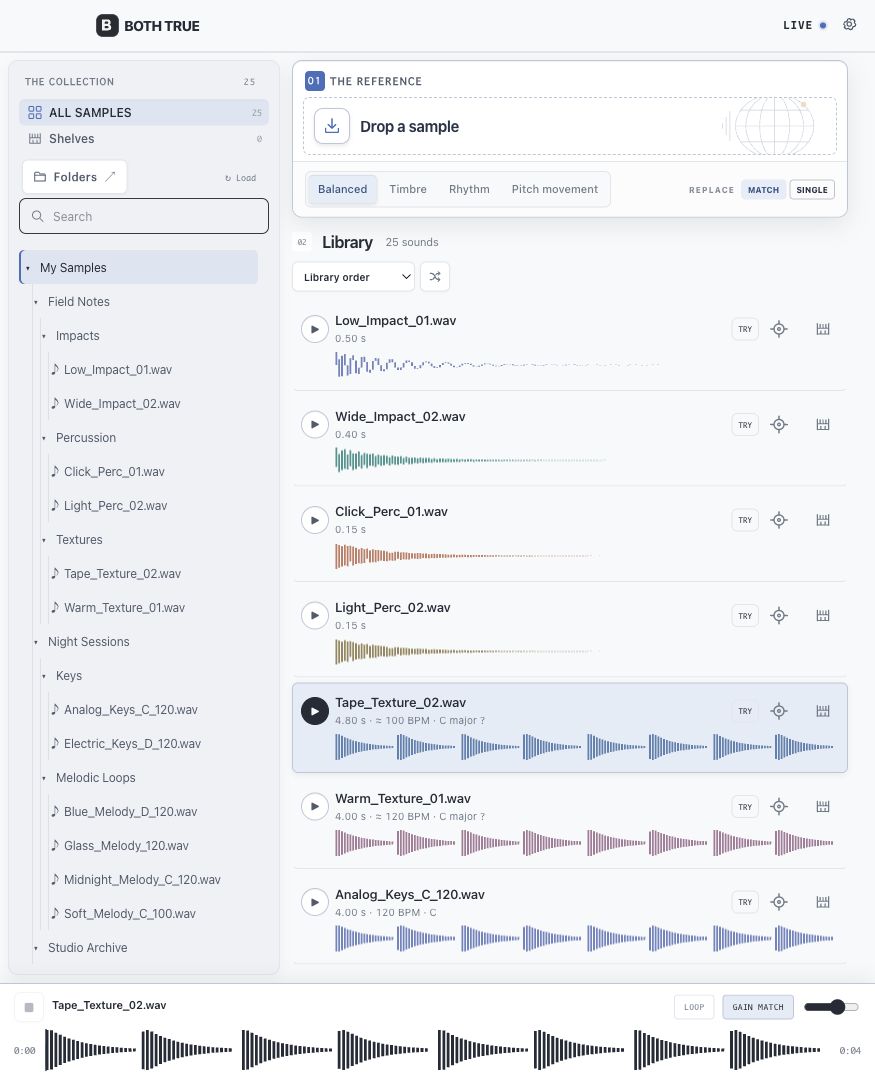Click target icon for Click_Perc_01.wav
The image size is (875, 1080).
pos(779,520)
